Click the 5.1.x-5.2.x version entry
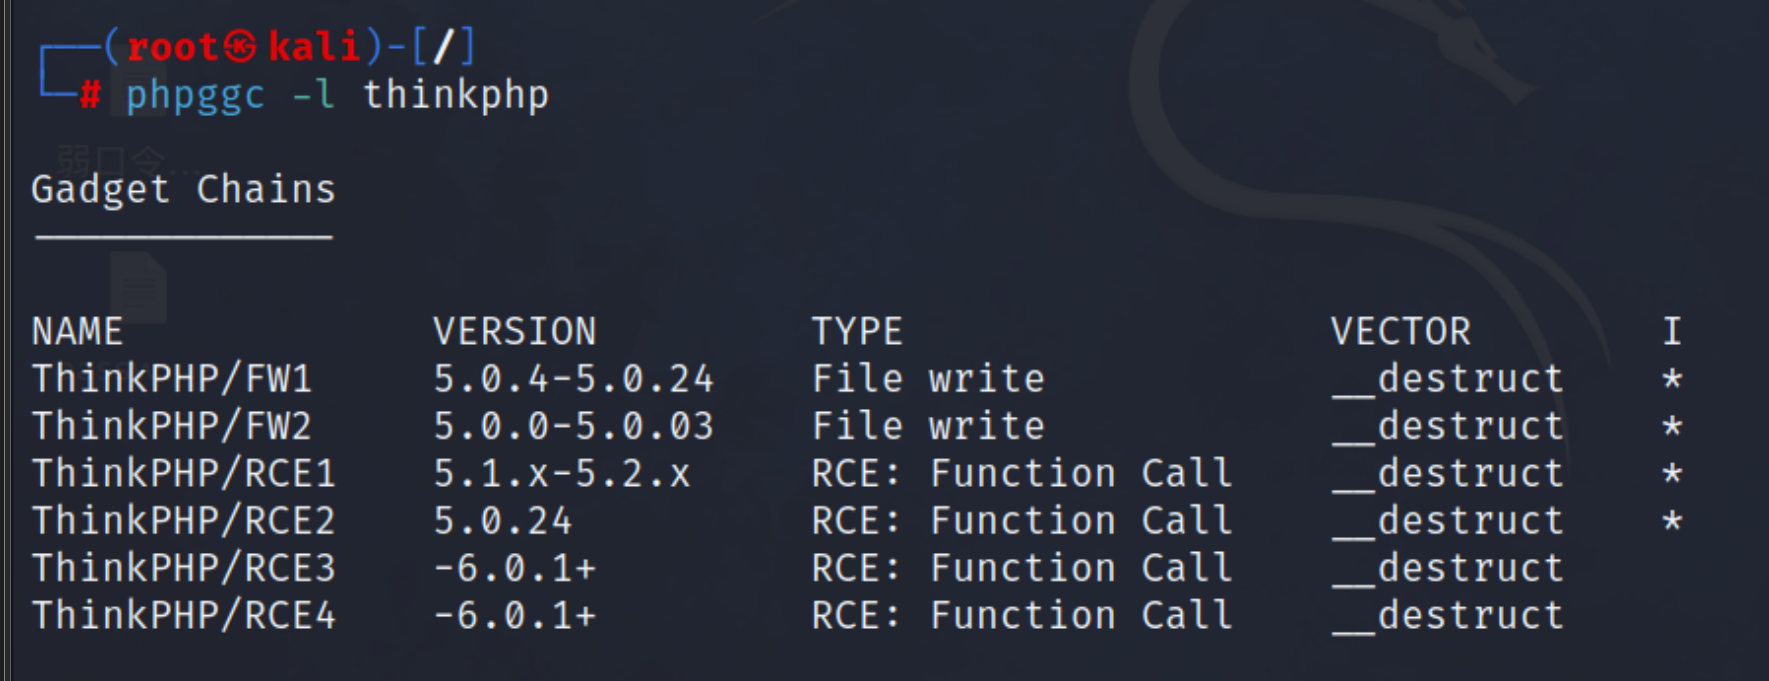 pyautogui.click(x=561, y=474)
